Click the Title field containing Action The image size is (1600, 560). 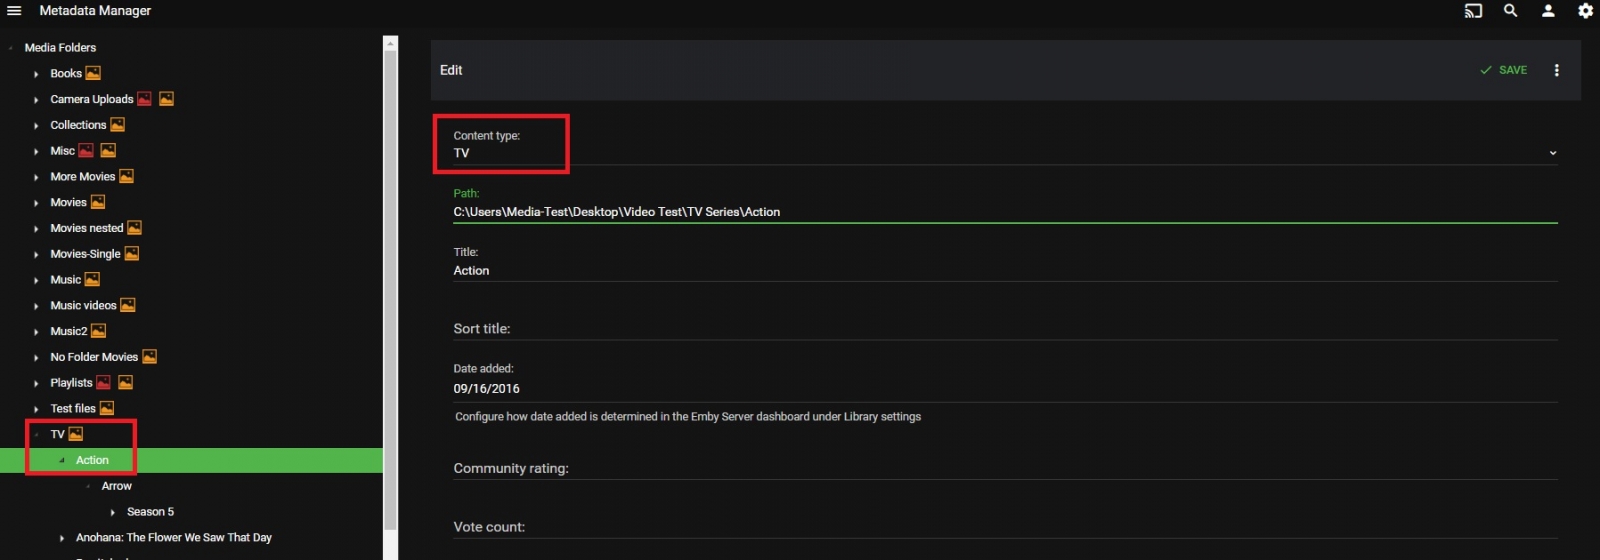(x=1005, y=271)
